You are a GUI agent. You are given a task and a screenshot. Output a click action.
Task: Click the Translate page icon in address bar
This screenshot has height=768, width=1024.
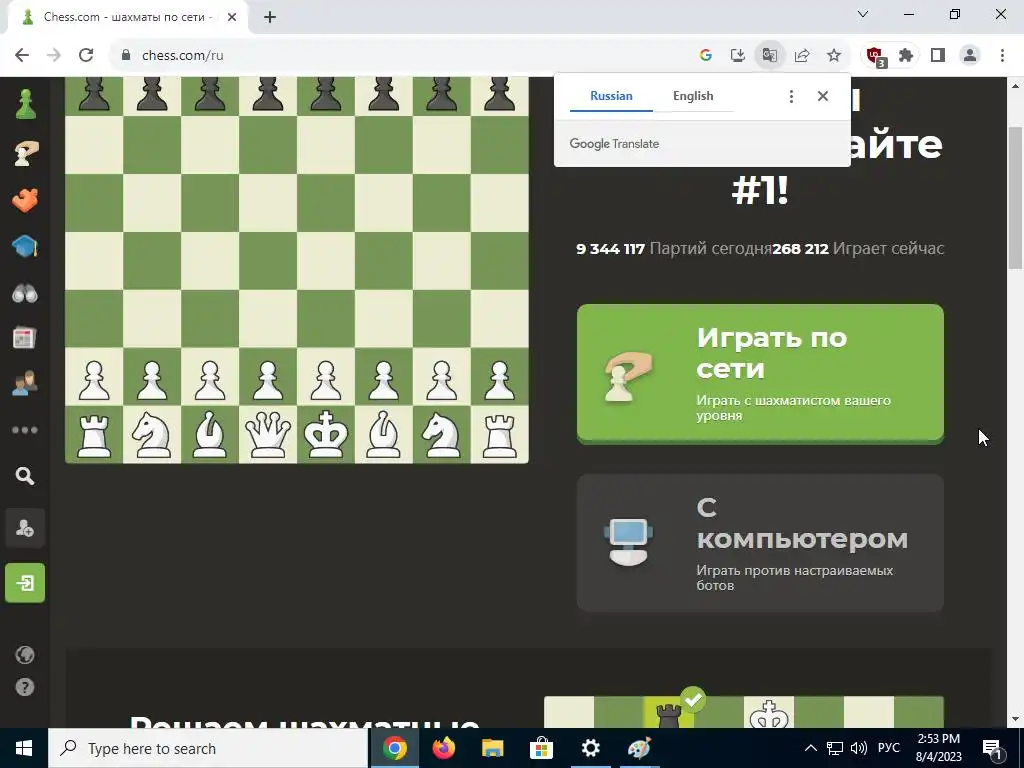coord(770,56)
